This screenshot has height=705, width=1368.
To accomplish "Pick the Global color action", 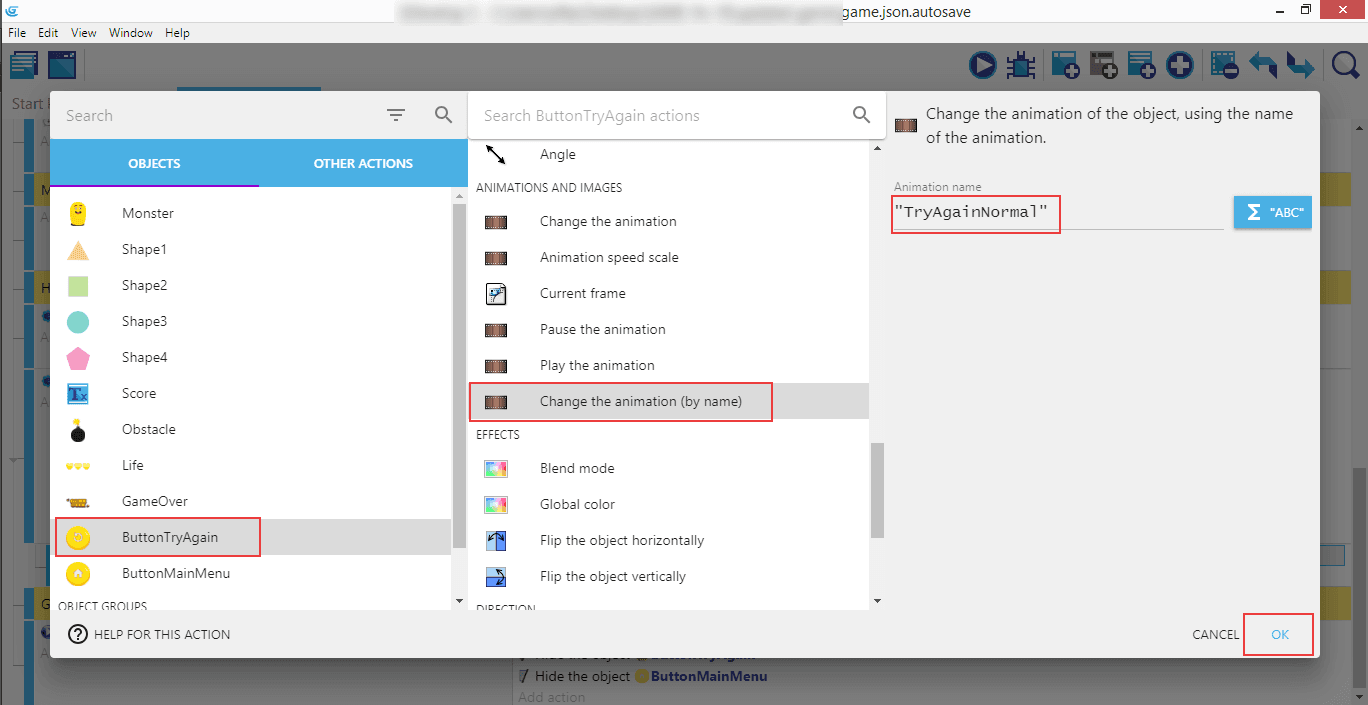I will (577, 504).
